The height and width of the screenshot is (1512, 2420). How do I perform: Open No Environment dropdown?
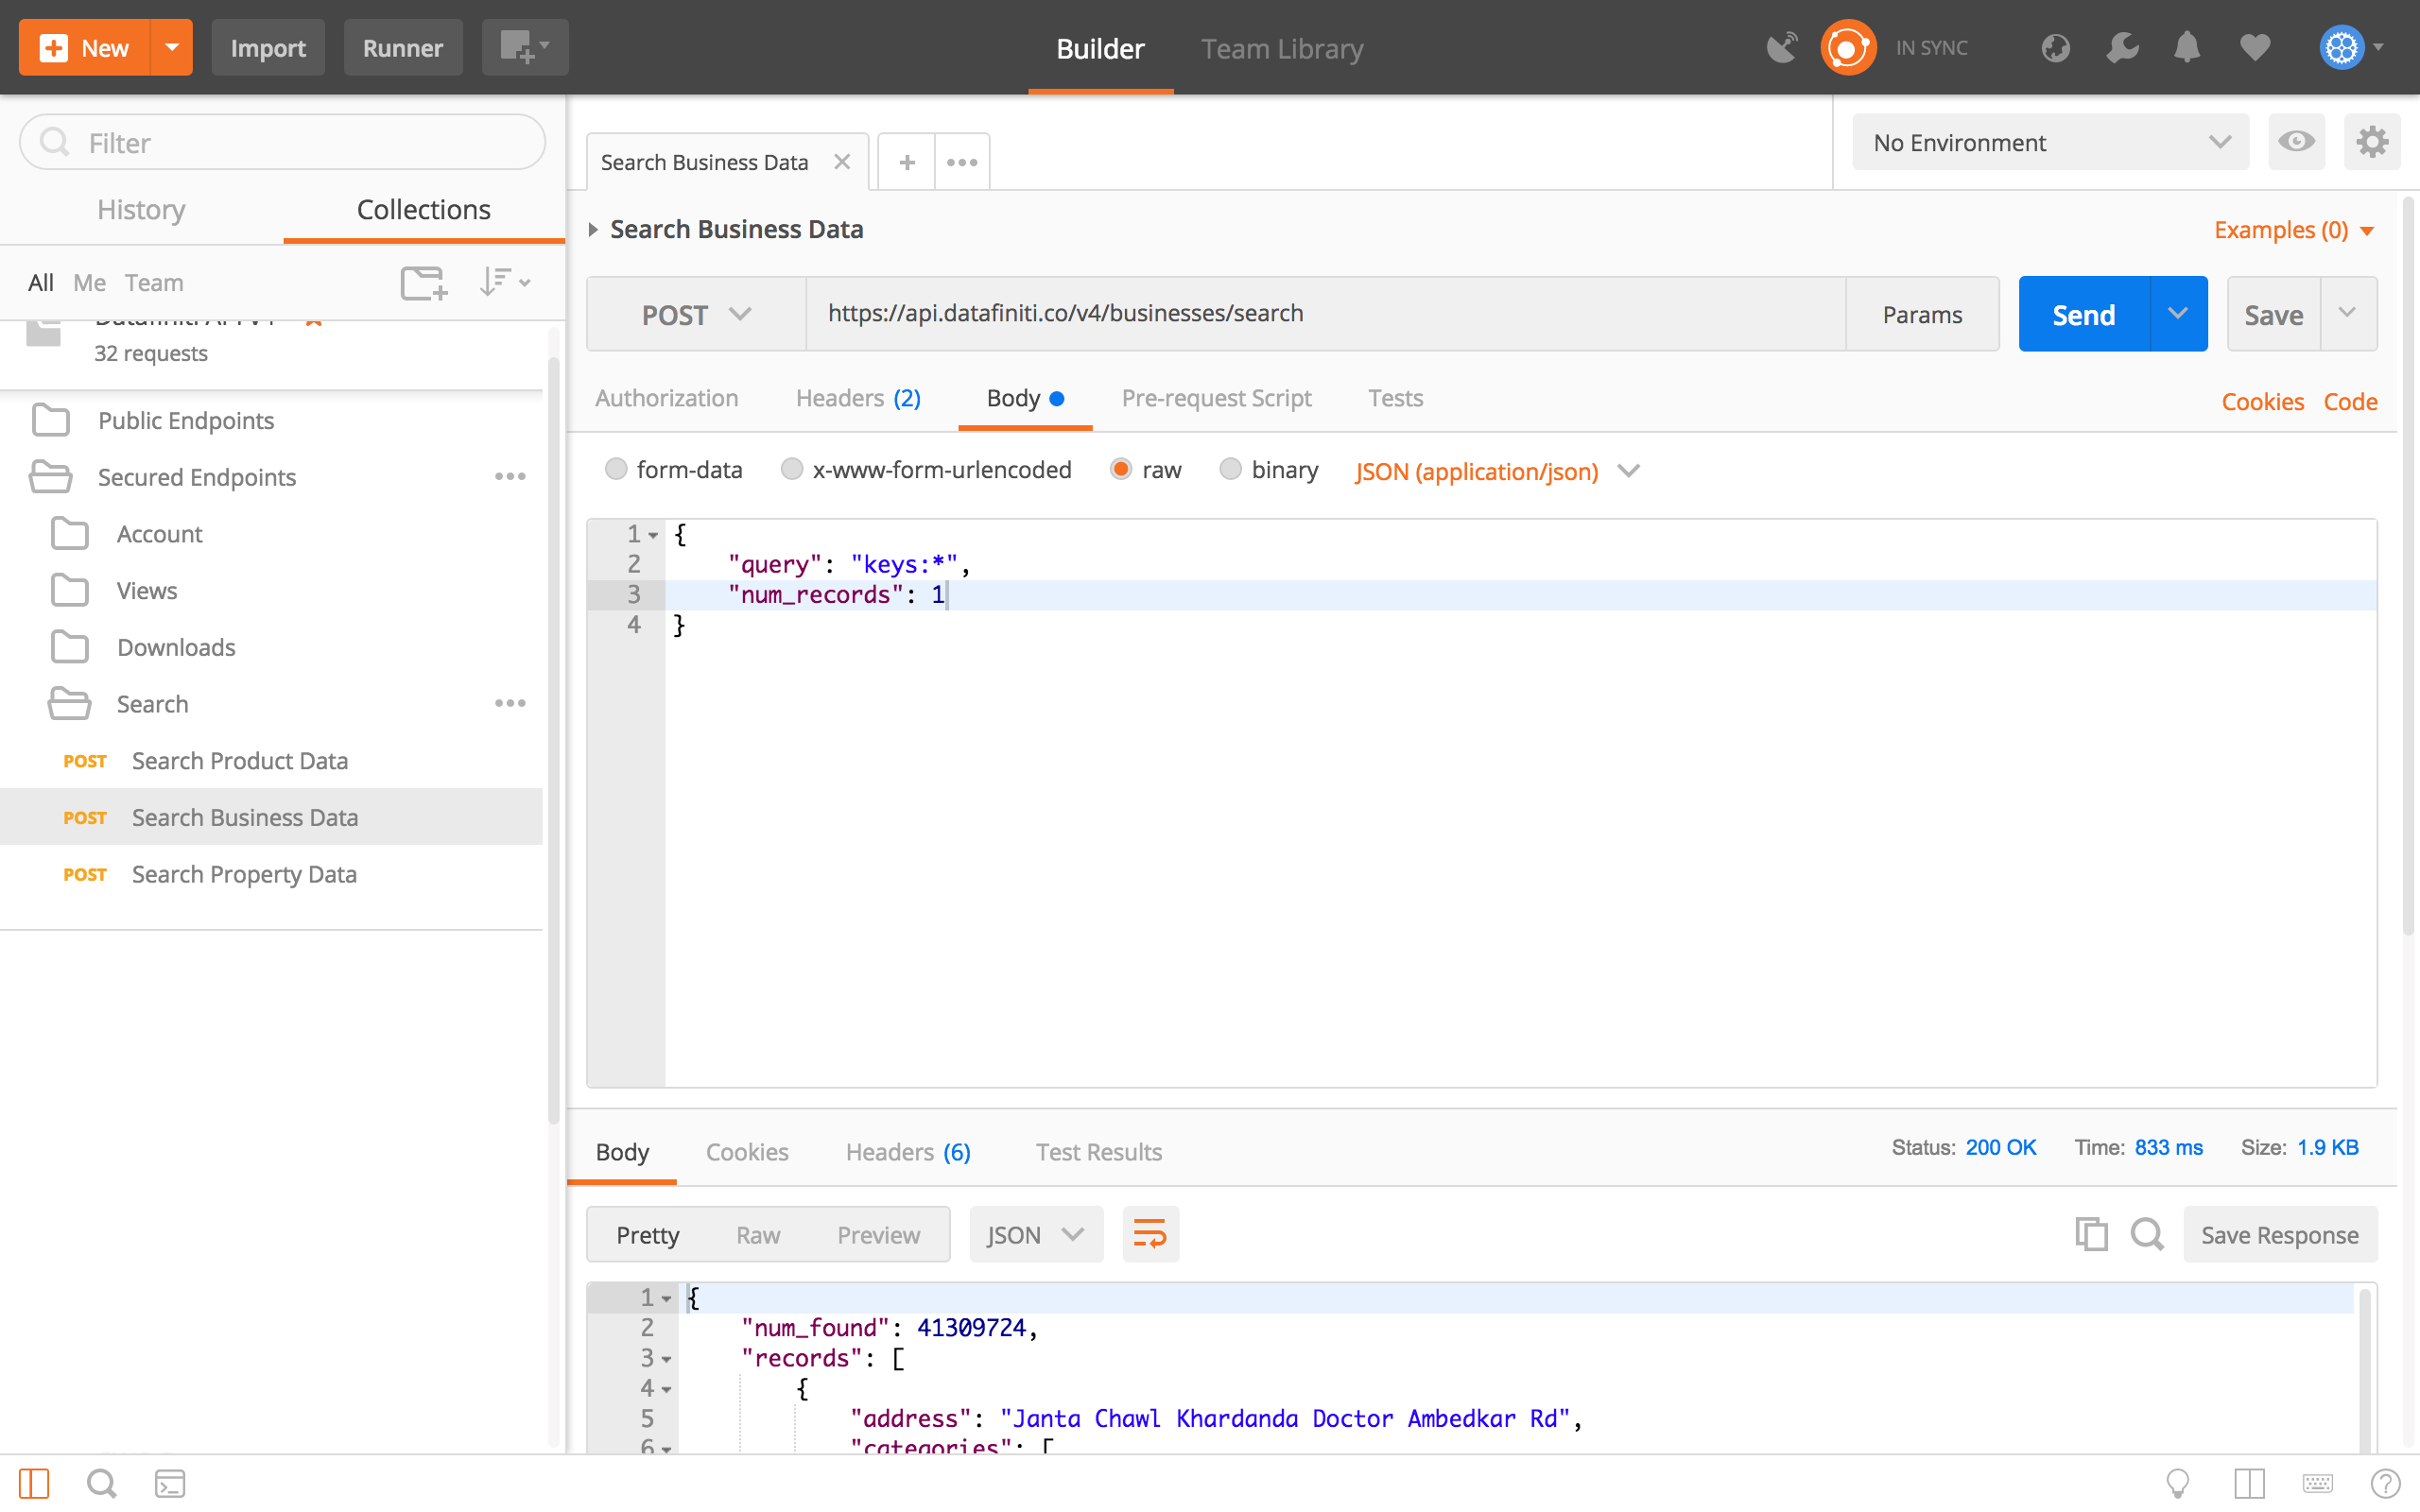pos(2050,142)
